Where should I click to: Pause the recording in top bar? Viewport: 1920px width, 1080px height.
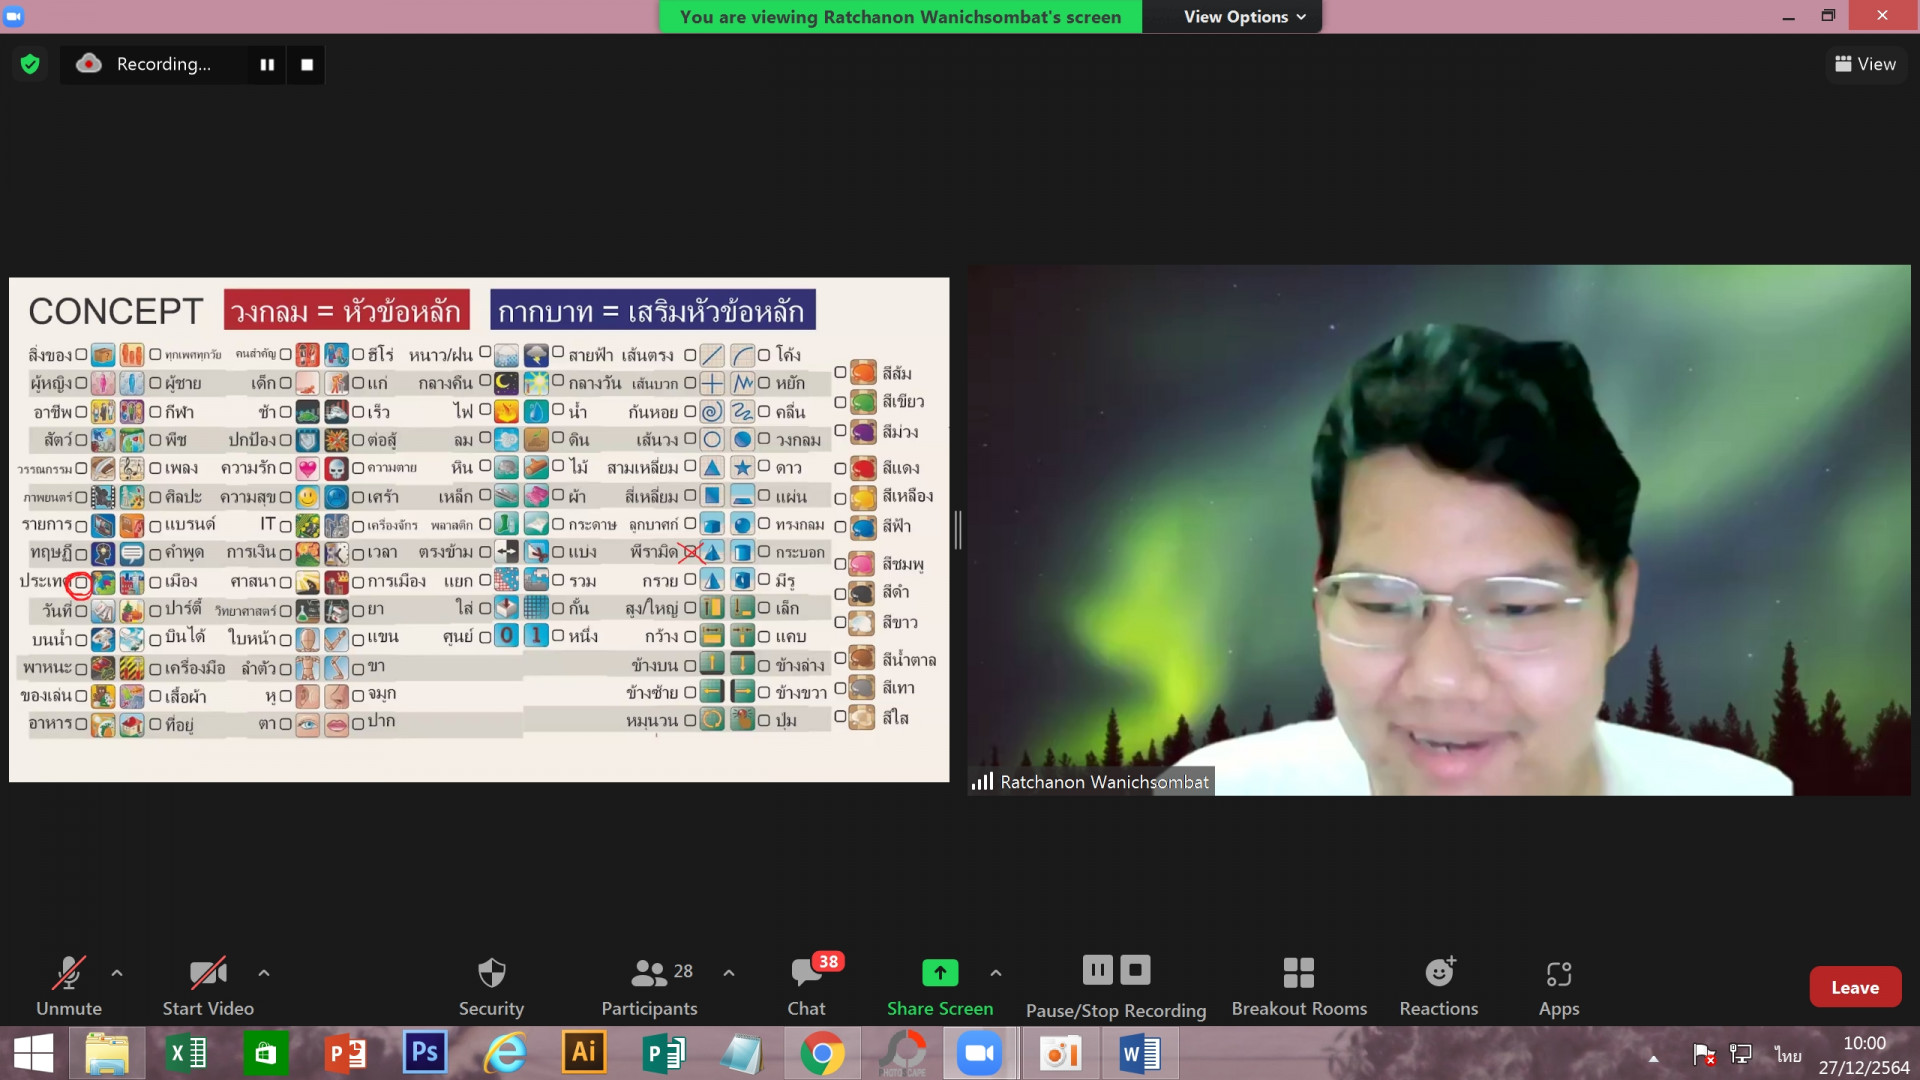[x=267, y=64]
